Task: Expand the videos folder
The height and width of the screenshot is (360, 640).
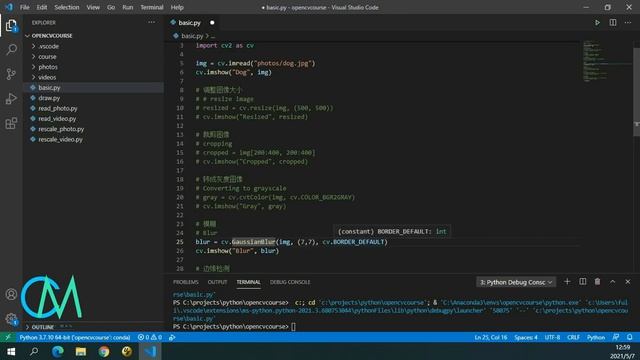Action: 94,77
